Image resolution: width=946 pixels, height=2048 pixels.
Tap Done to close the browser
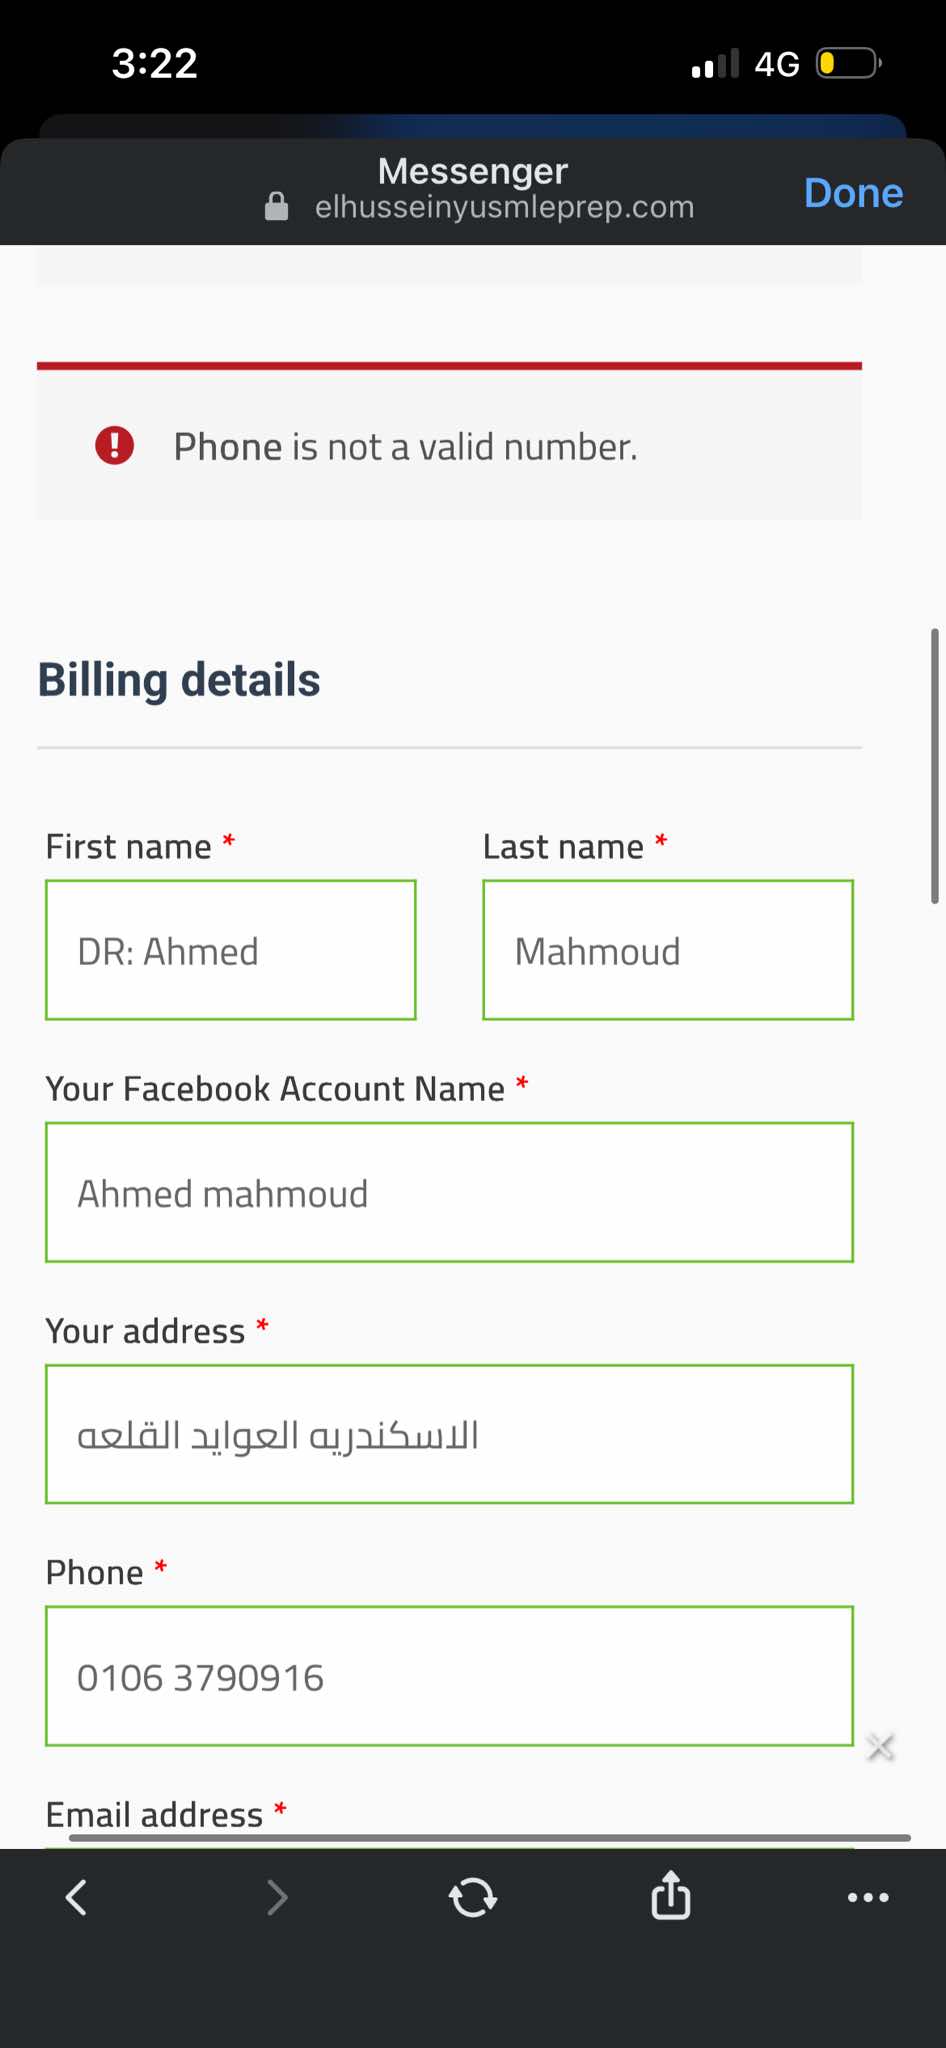853,193
